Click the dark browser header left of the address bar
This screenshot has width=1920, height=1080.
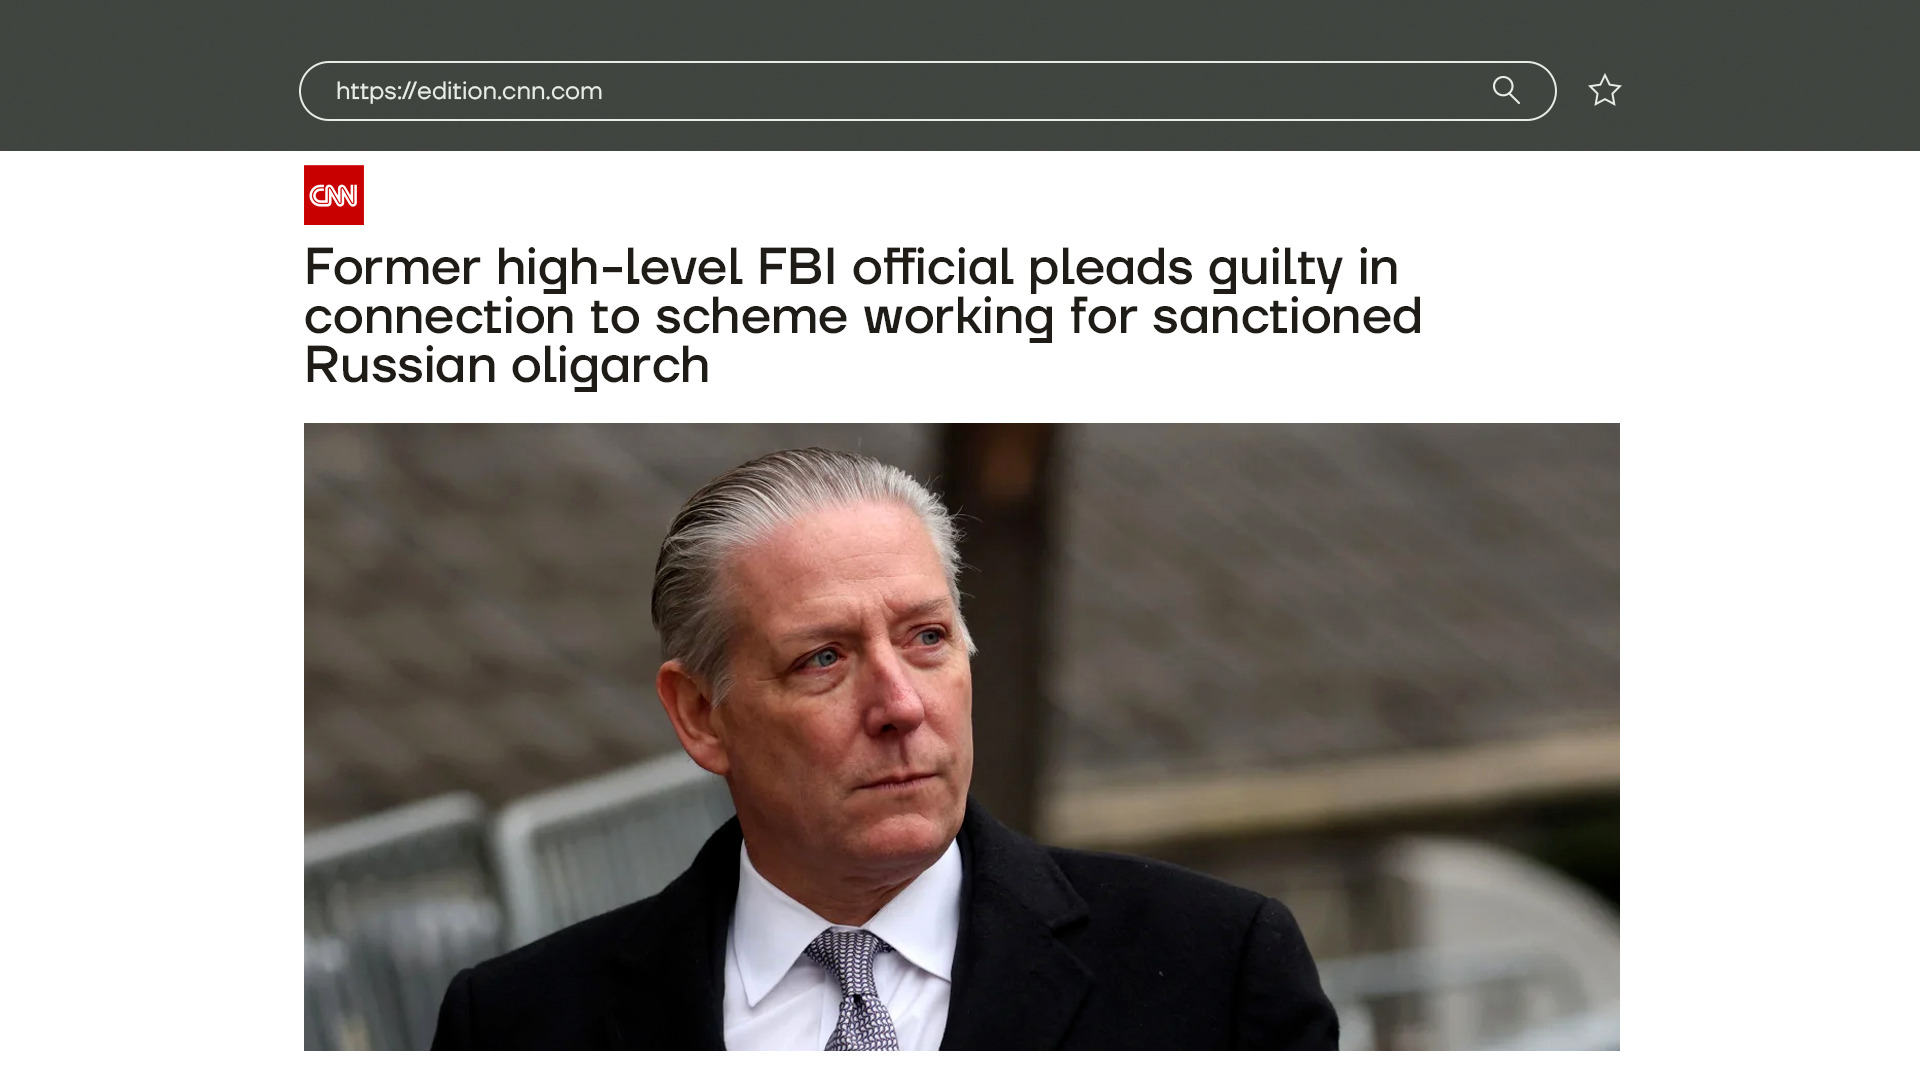[148, 76]
